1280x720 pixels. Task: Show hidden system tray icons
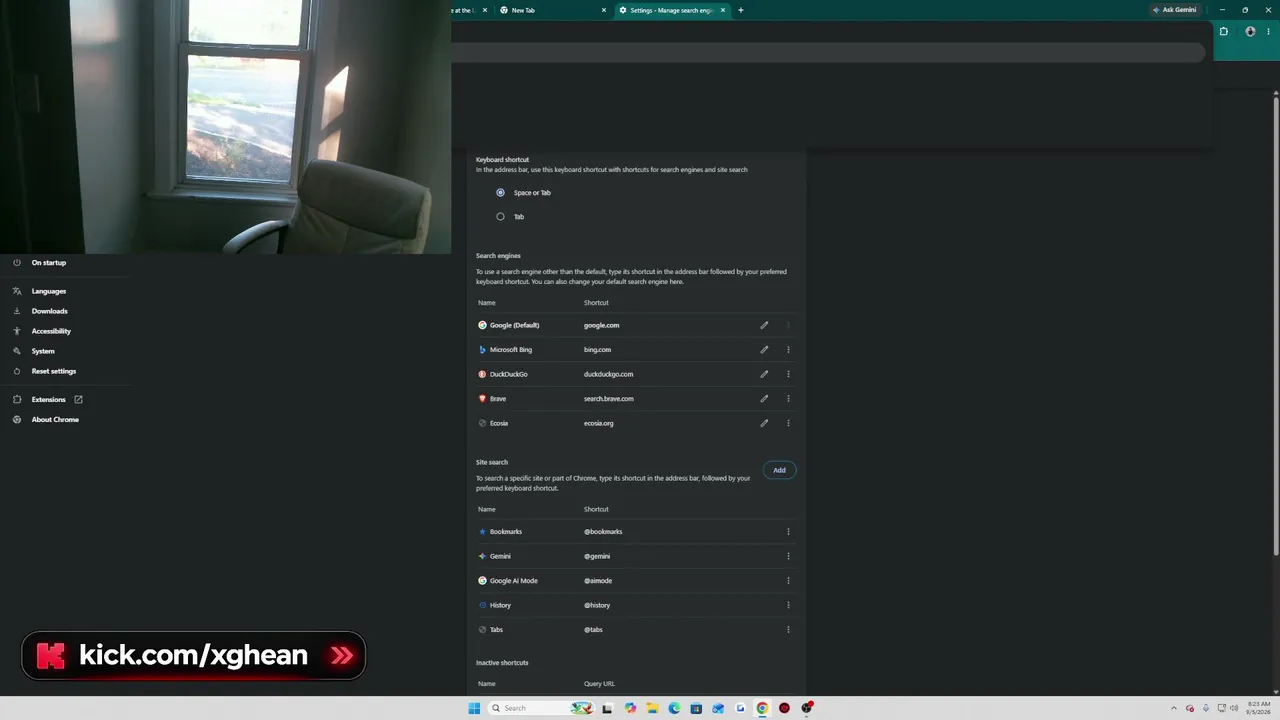1176,708
